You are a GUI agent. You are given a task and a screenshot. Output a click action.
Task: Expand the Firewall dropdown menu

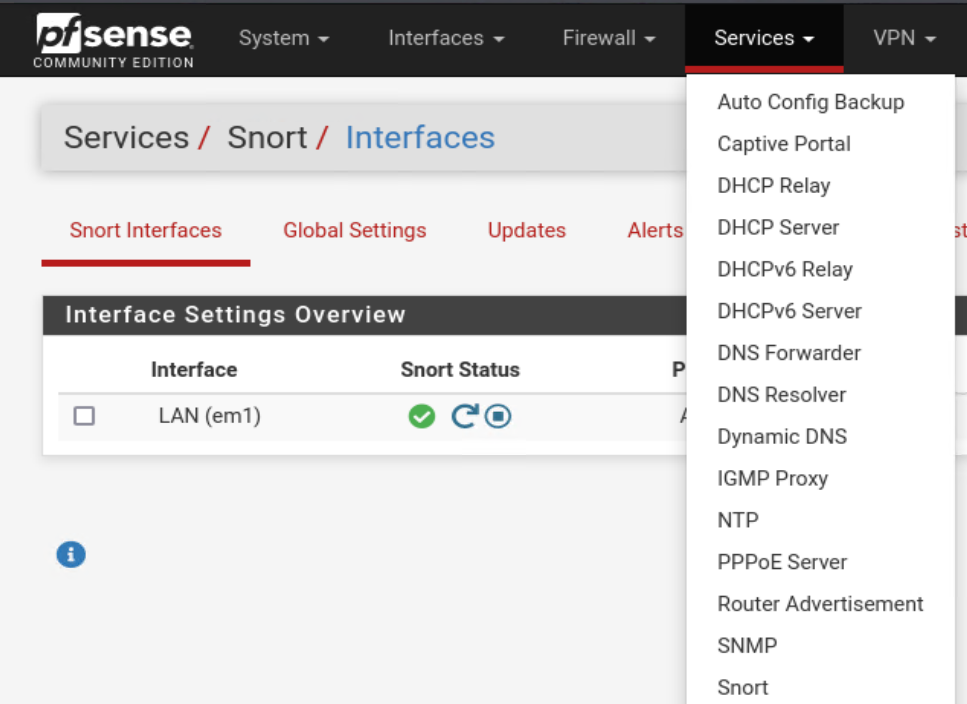609,38
